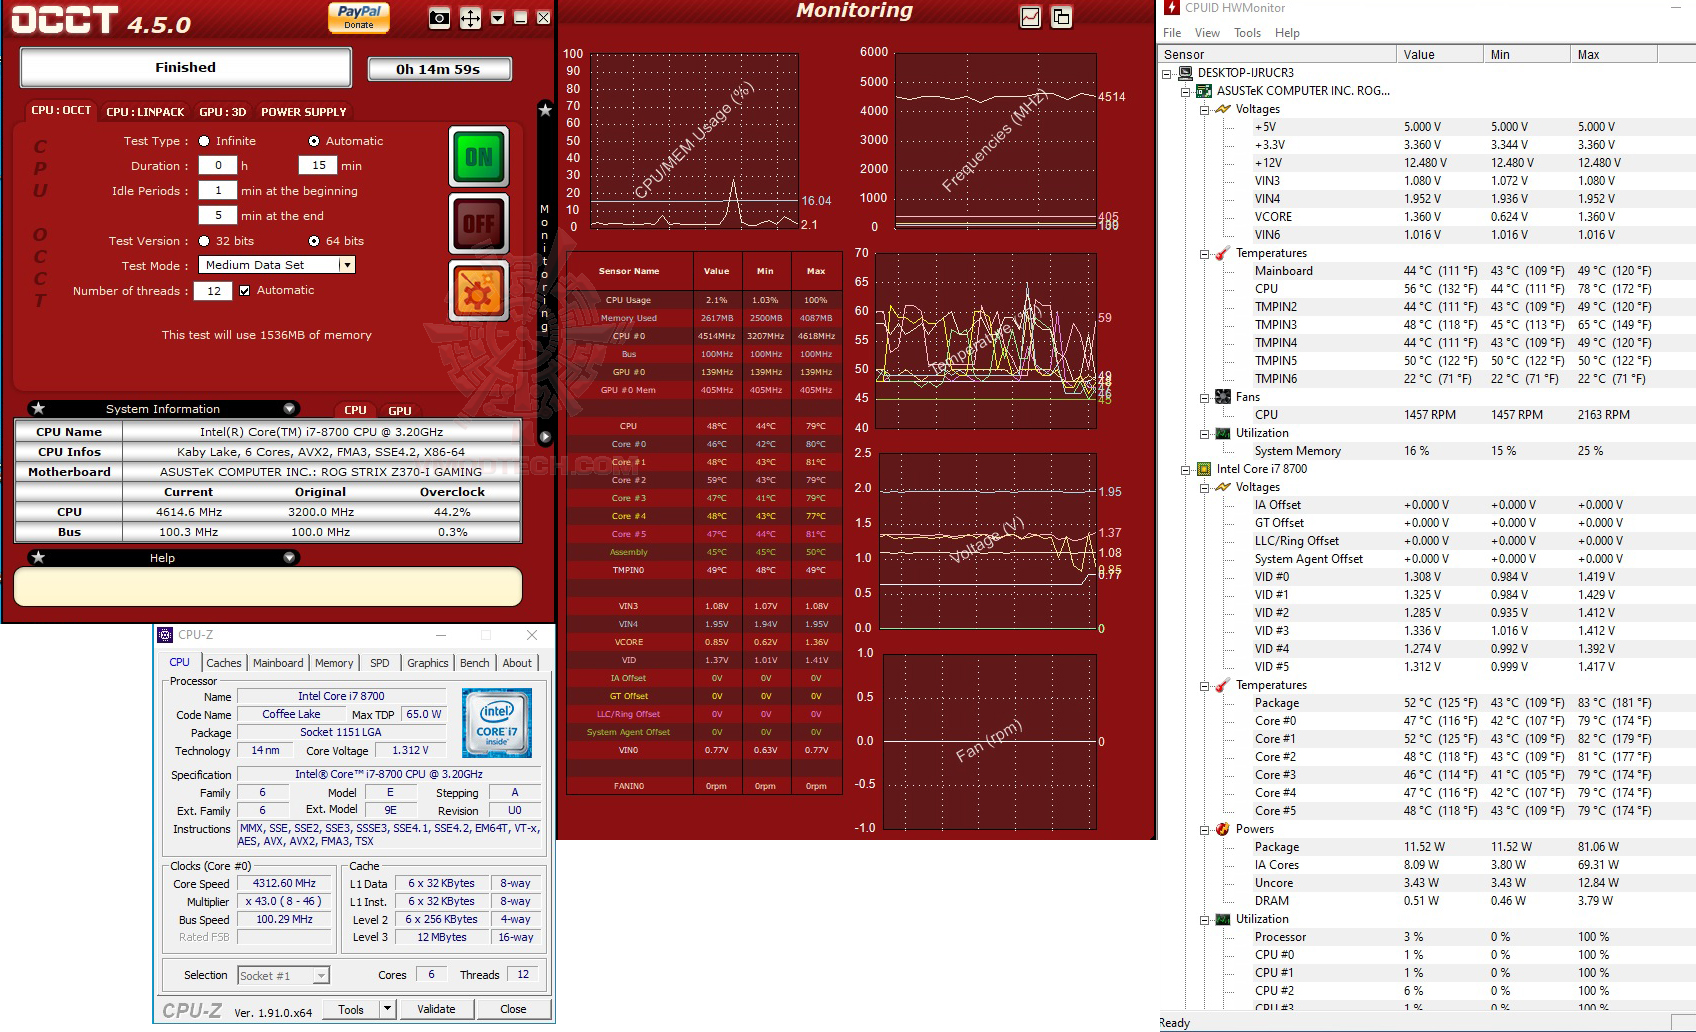Click the thermometer icon under Intel Core i7 node
This screenshot has height=1032, width=1696.
pos(1222,685)
